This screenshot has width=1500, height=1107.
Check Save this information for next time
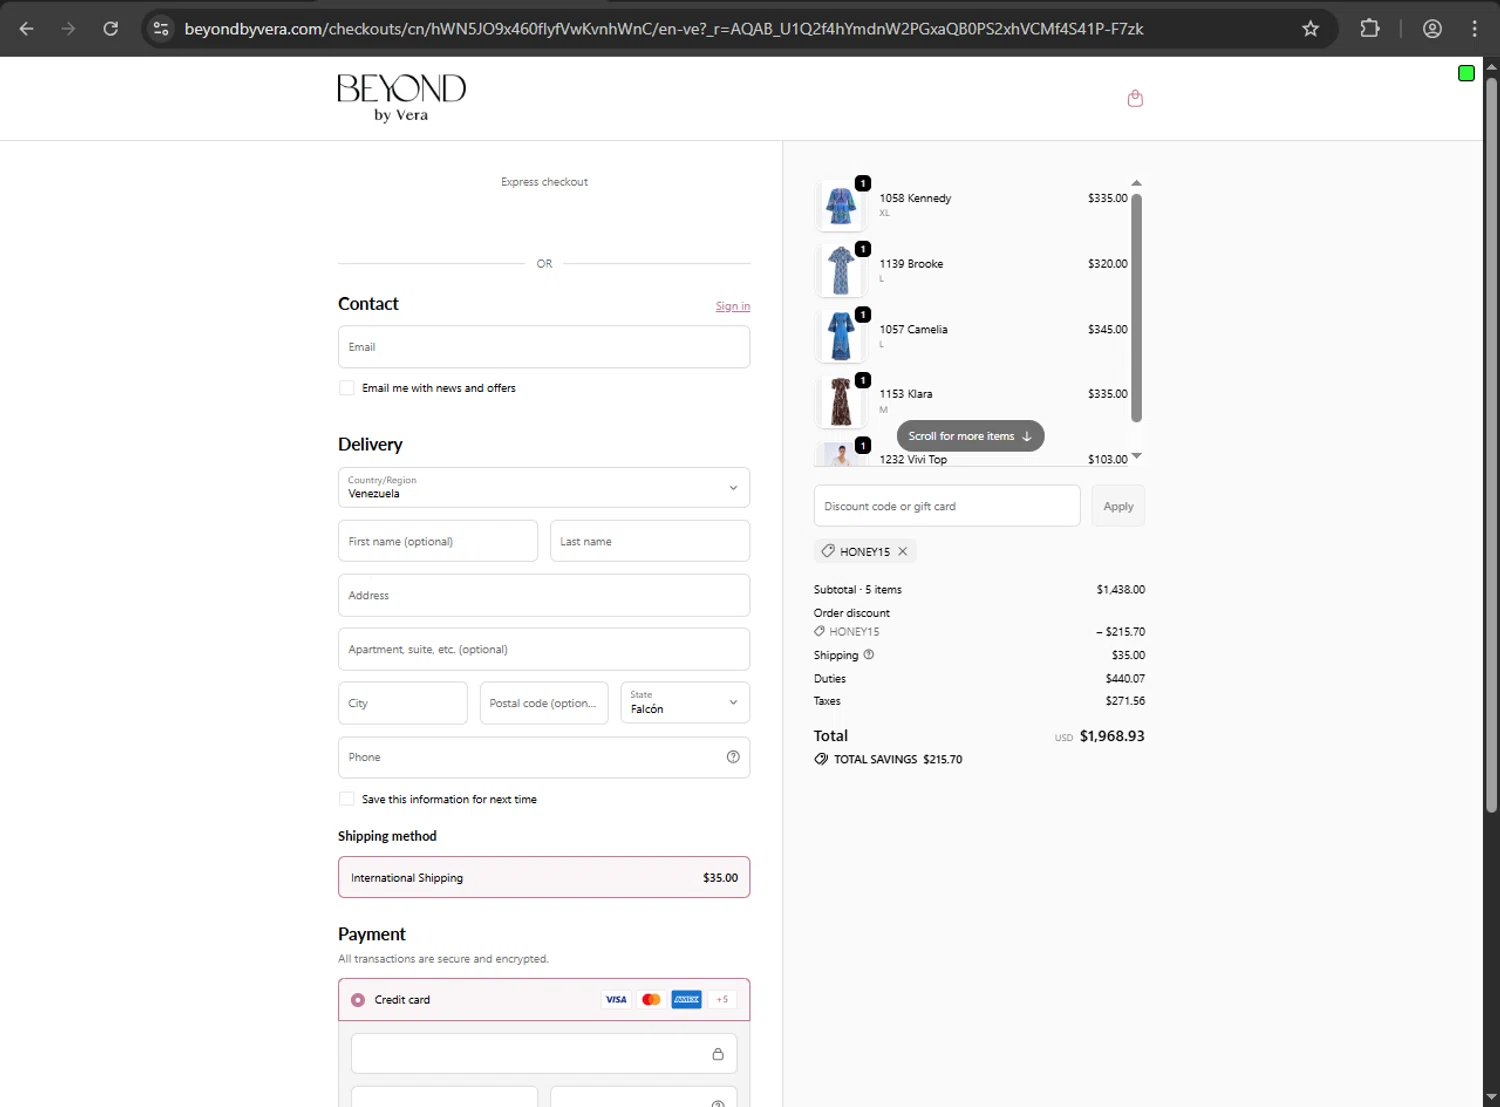[x=347, y=799]
